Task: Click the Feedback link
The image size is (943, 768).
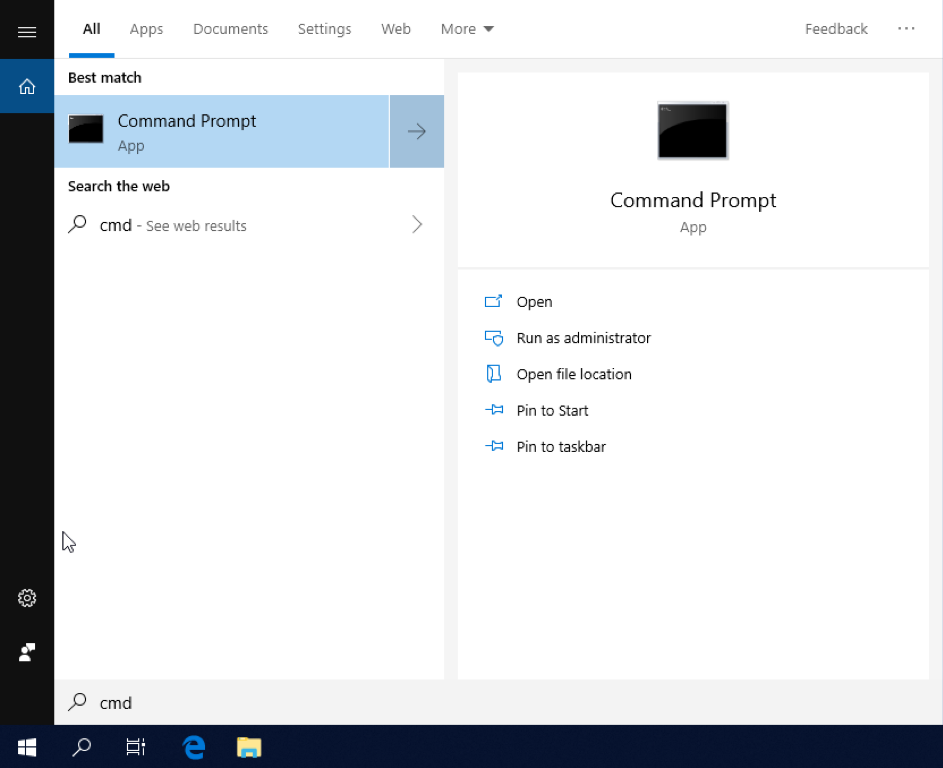Action: pos(836,29)
